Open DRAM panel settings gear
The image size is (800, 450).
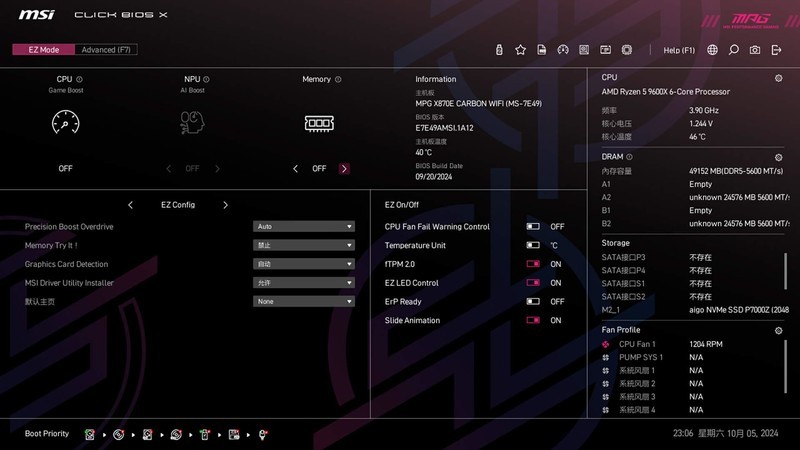[779, 157]
